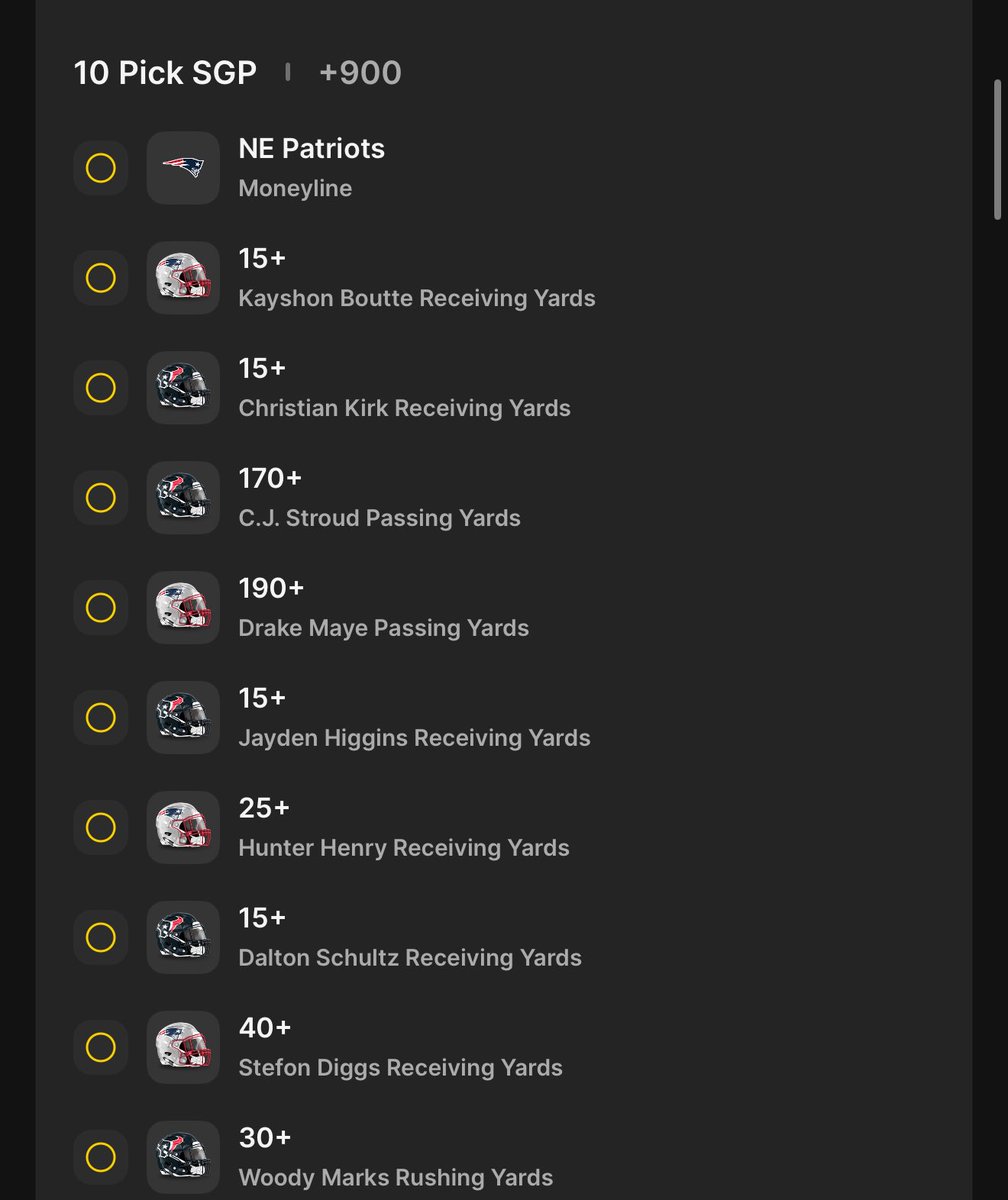The width and height of the screenshot is (1008, 1200).
Task: Click the Texans helmet icon beside Dalton Schultz
Action: [183, 938]
